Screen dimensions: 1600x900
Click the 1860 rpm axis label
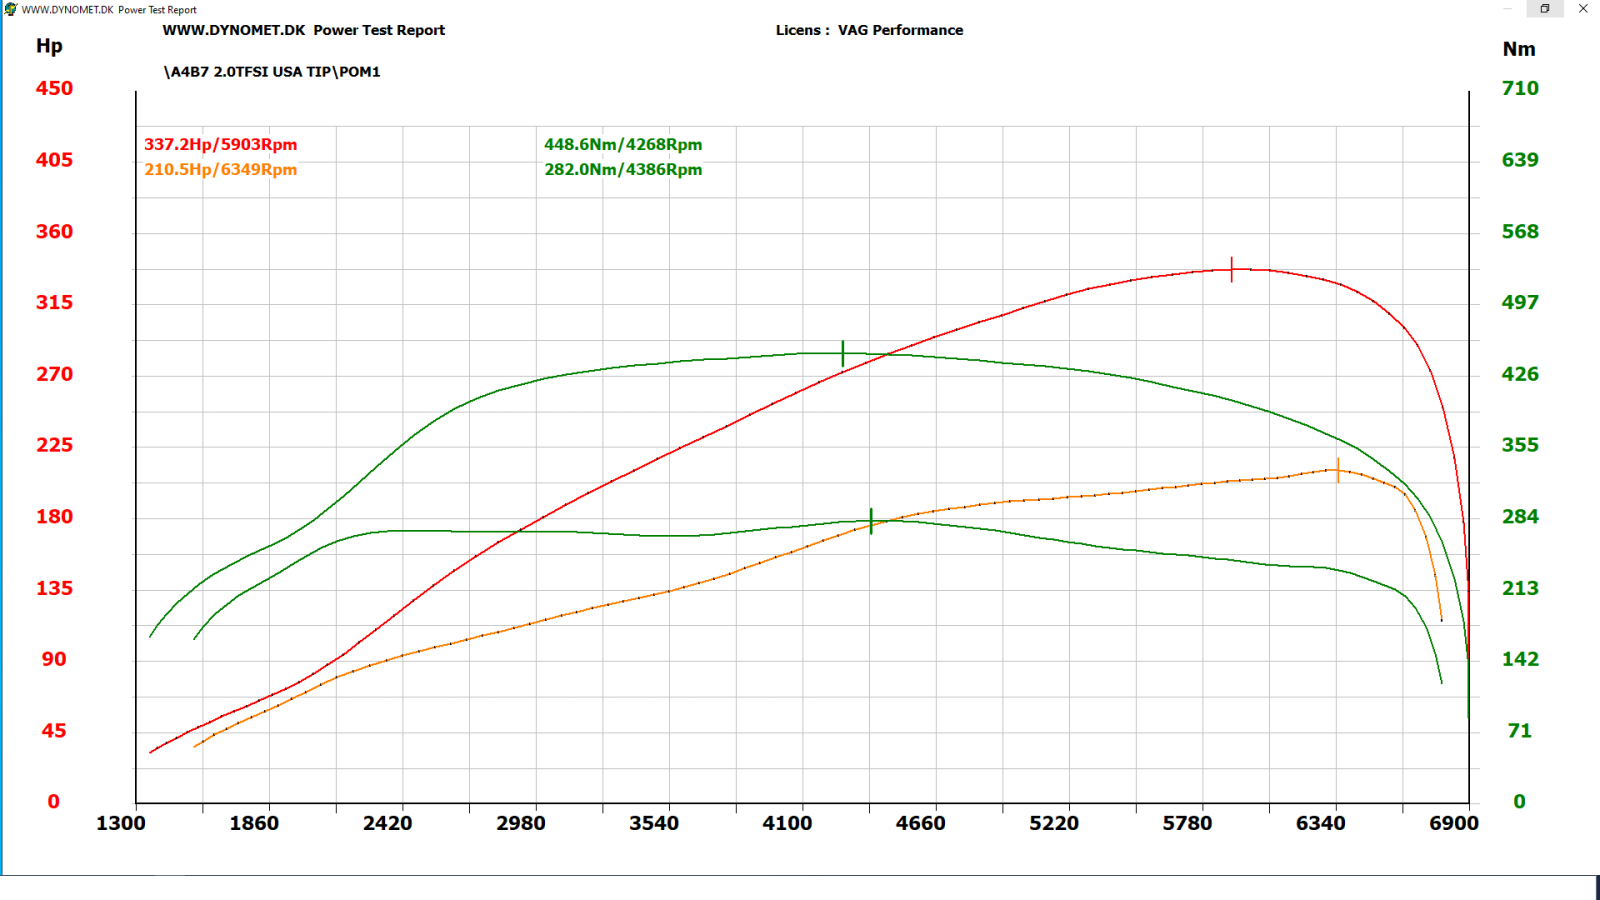(254, 823)
